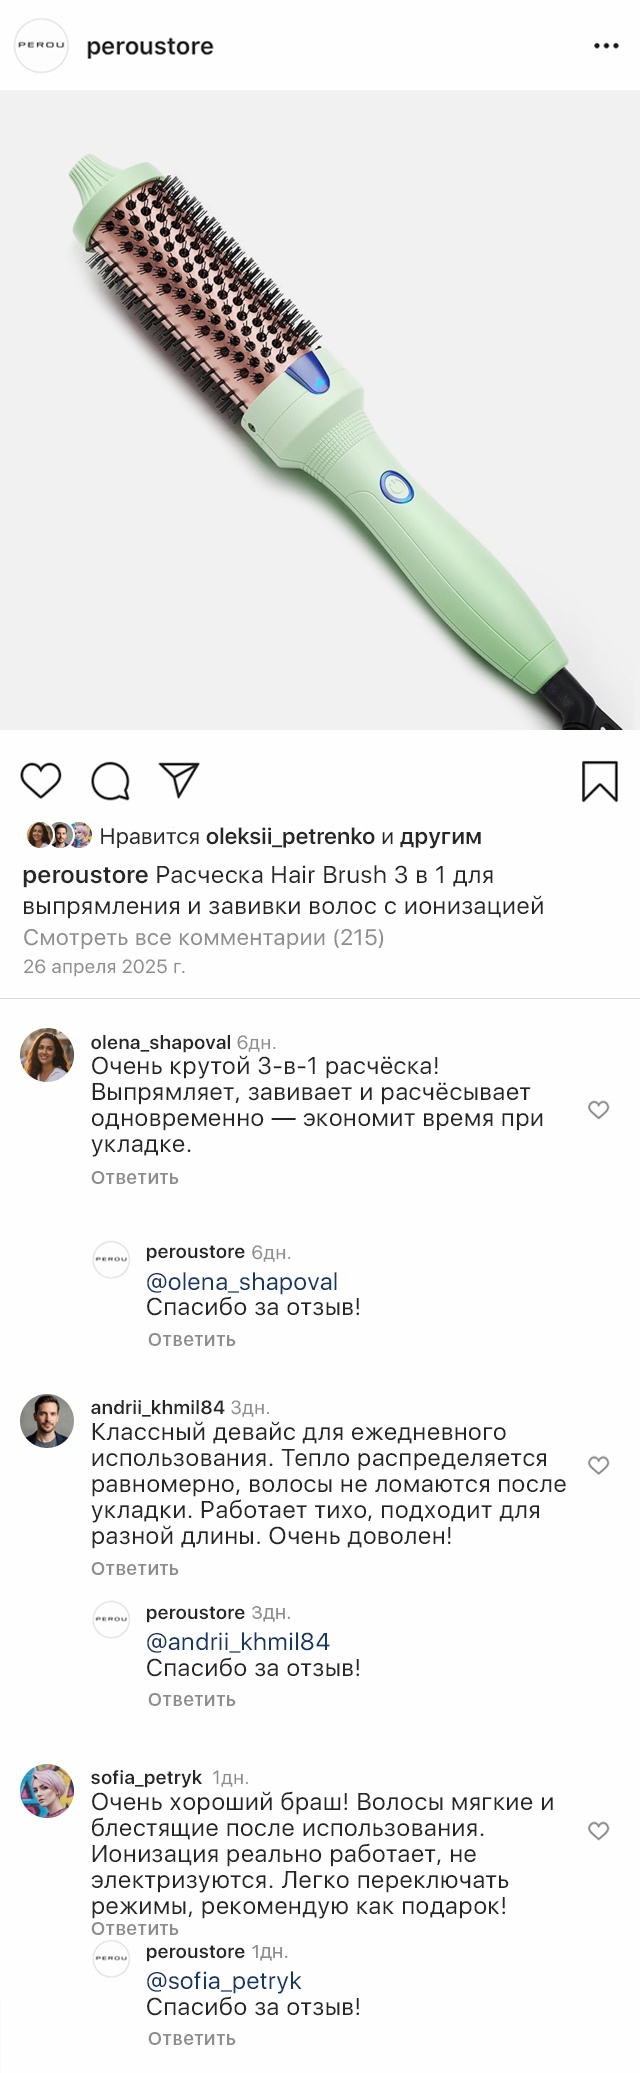Open PEROU profile logo in header
This screenshot has height=2073, width=640.
41,45
